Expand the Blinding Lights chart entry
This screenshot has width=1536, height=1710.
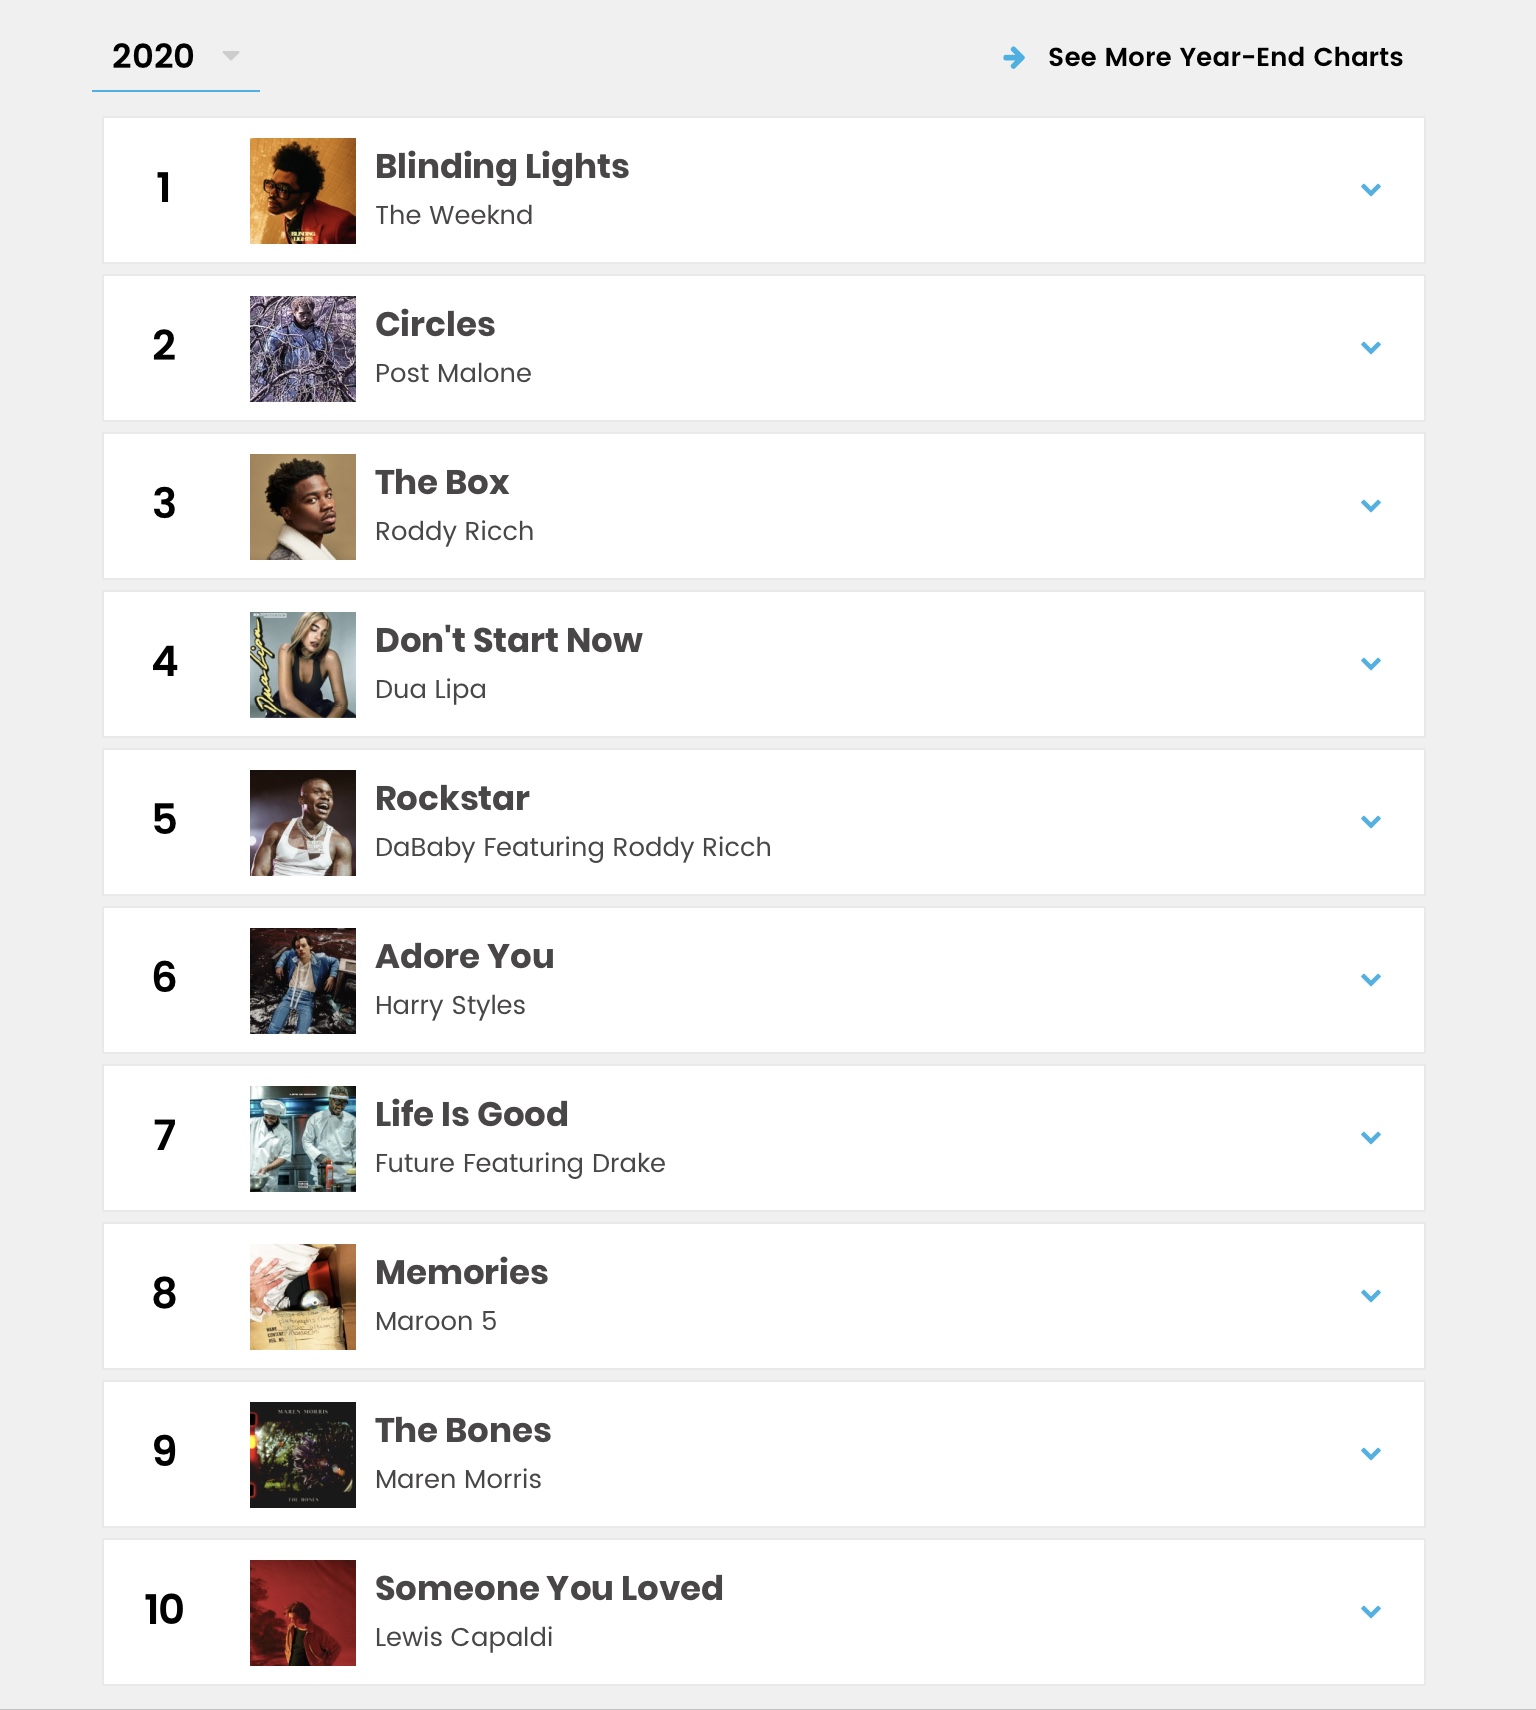tap(1370, 190)
